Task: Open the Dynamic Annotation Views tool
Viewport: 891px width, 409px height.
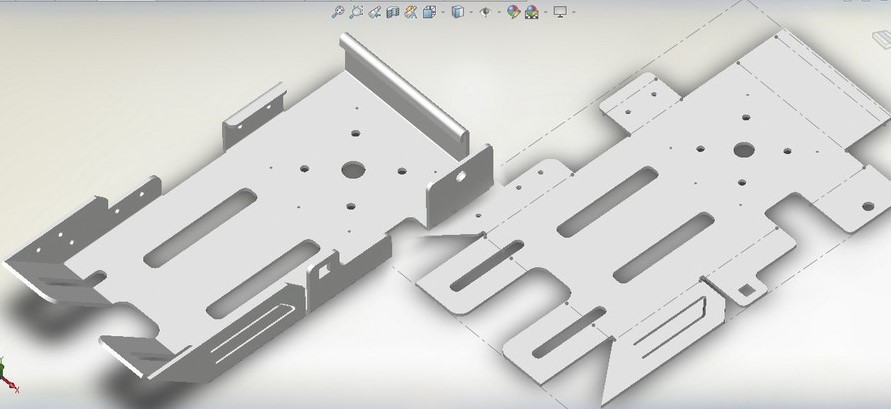Action: 411,12
